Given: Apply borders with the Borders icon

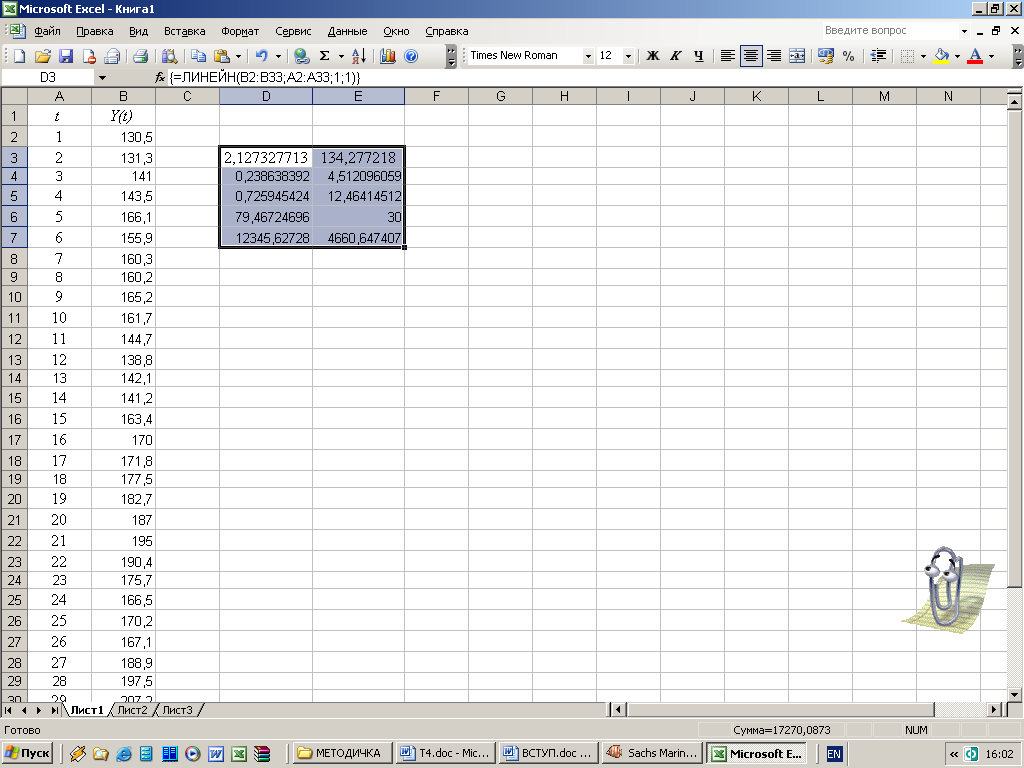Looking at the screenshot, I should (907, 56).
